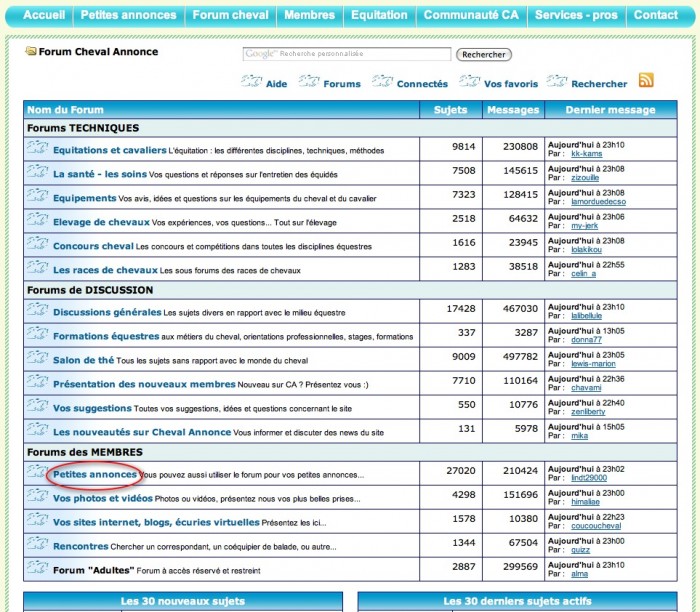Viewport: 700px width, 612px height.
Task: Click the Rechercher search button
Action: [483, 54]
